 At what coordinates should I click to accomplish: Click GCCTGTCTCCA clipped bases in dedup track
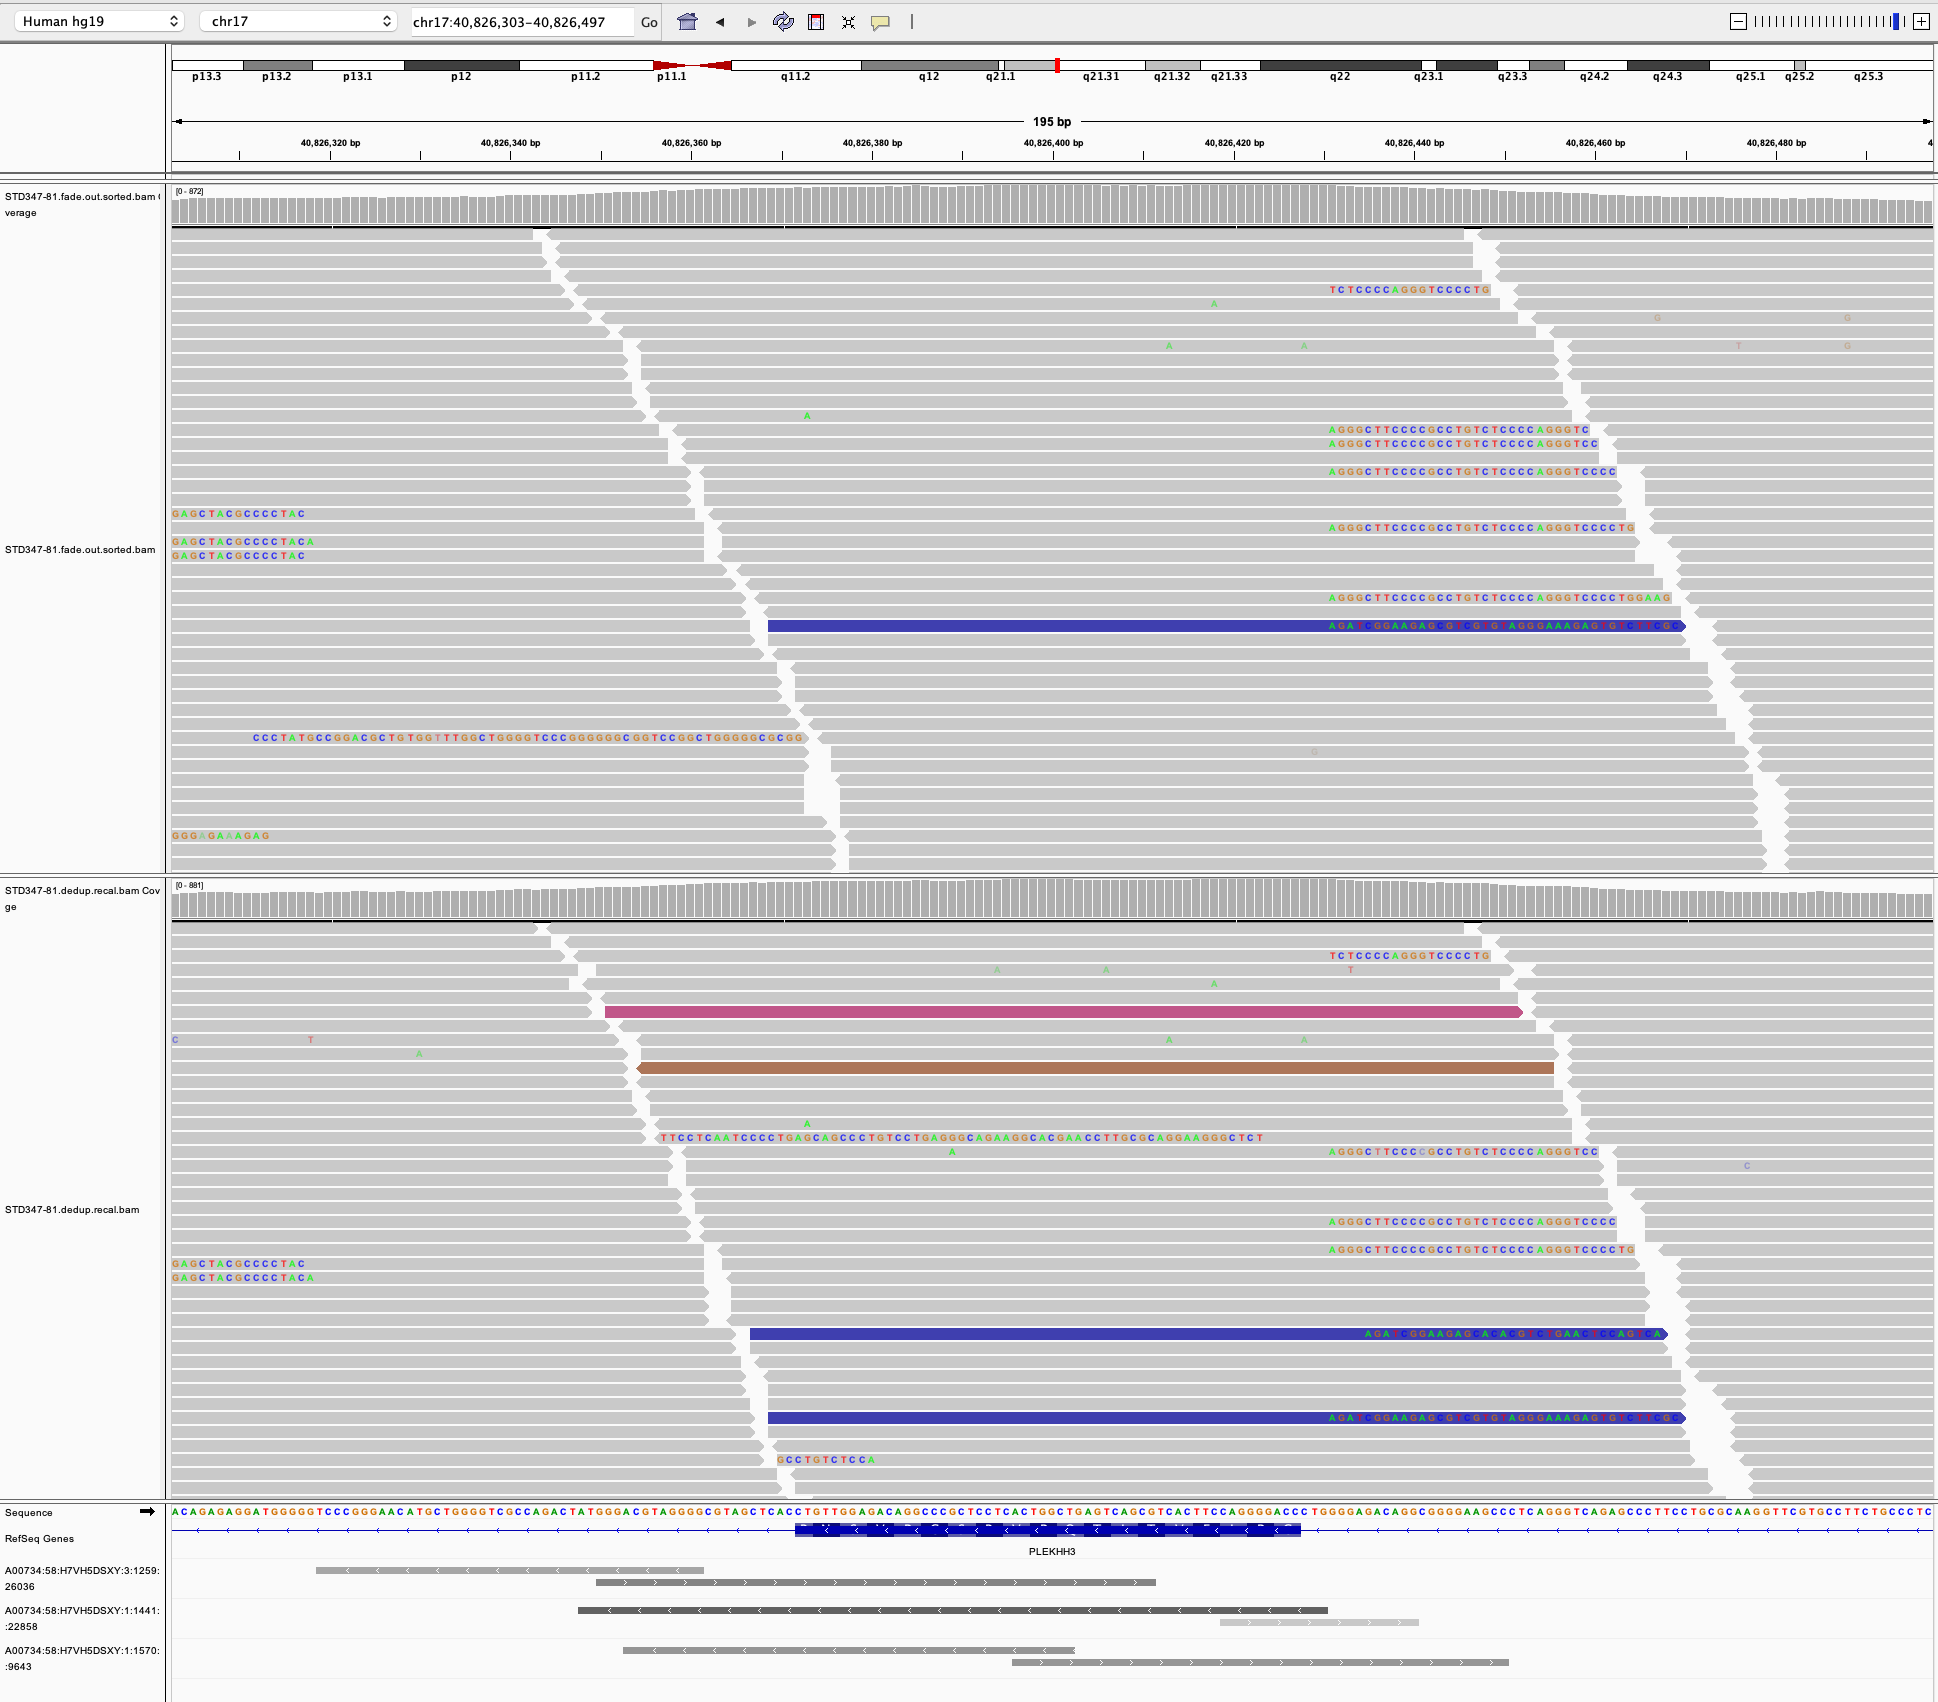[826, 1460]
